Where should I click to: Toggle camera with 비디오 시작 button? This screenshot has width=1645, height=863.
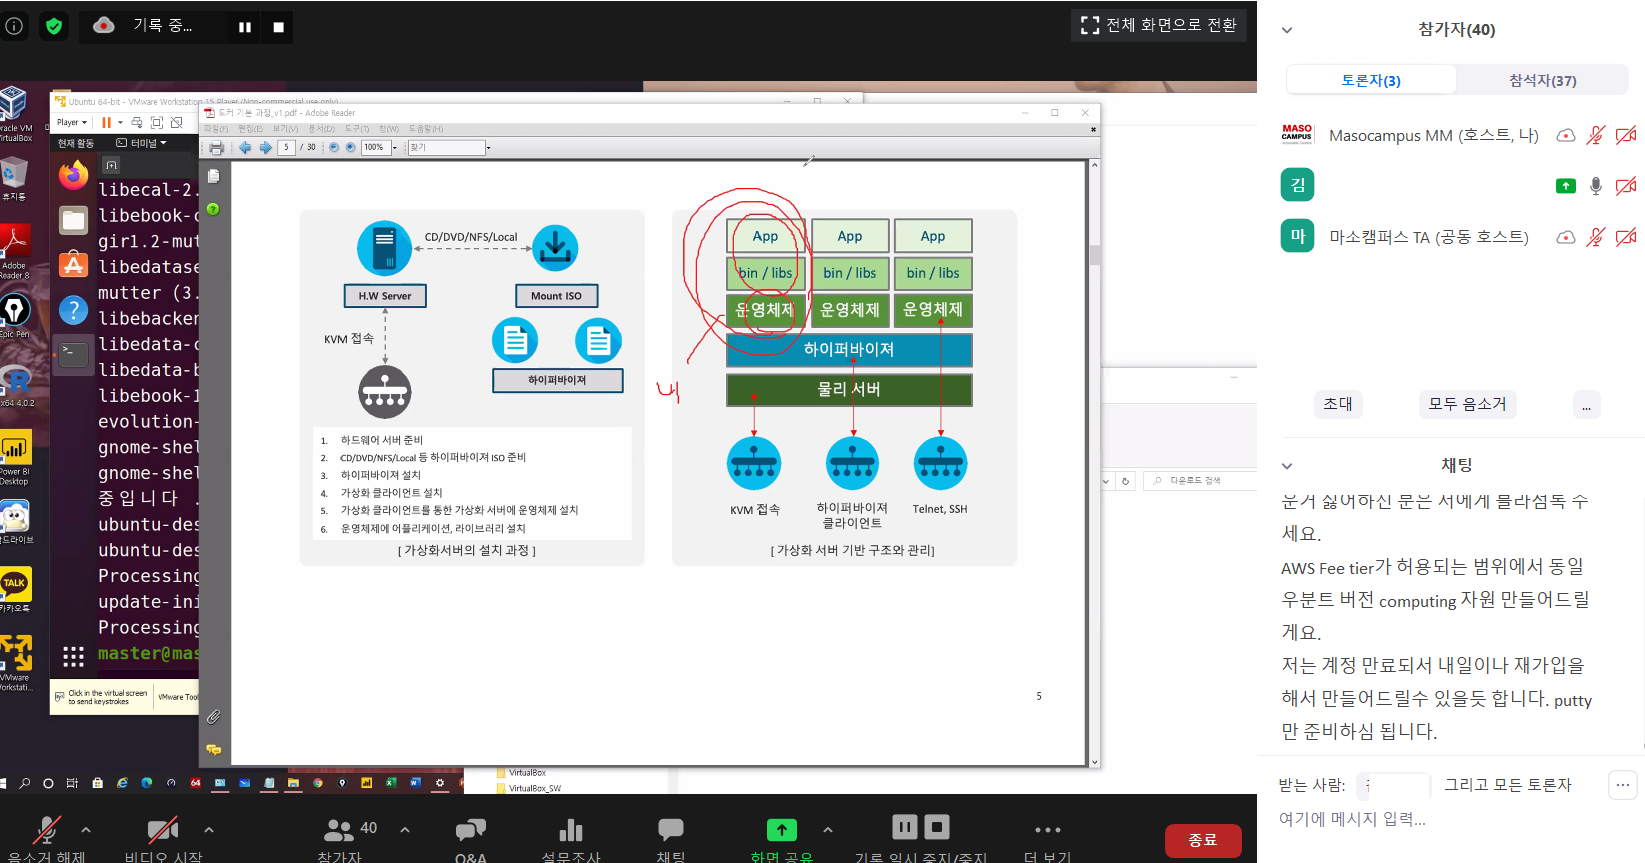click(162, 831)
